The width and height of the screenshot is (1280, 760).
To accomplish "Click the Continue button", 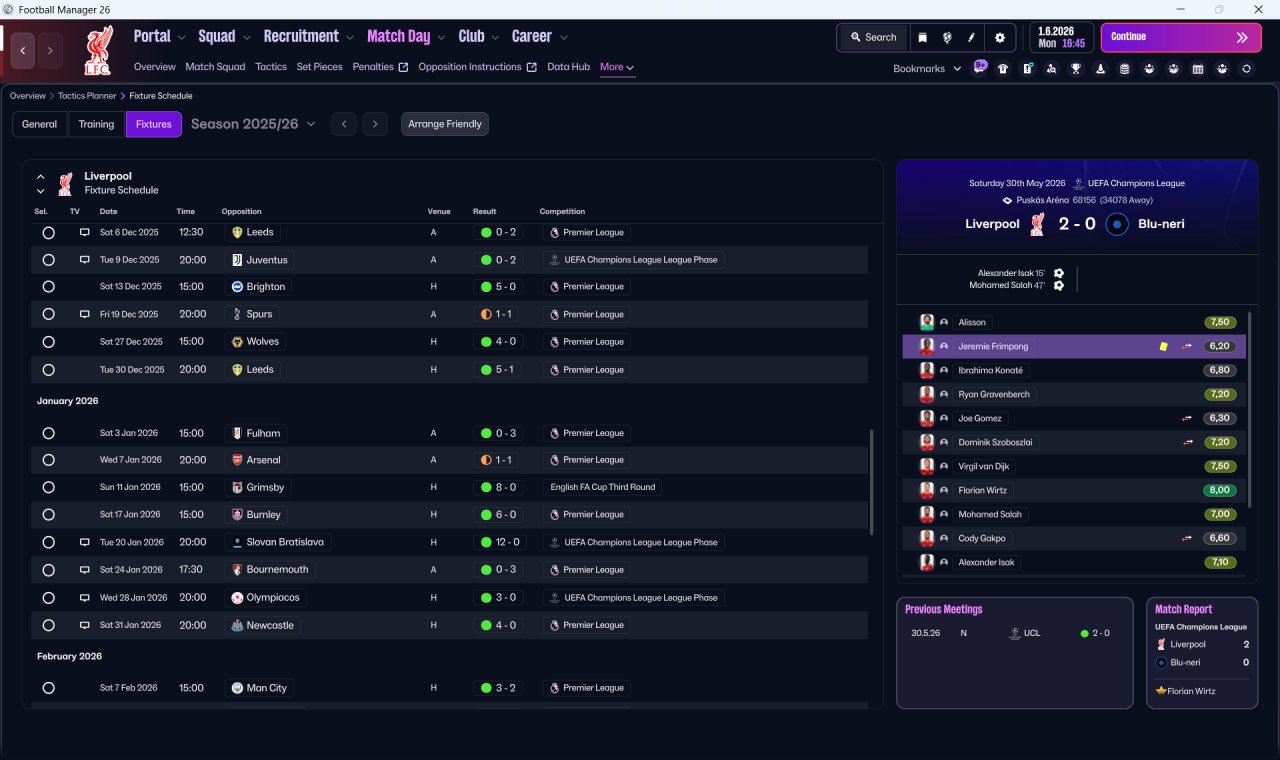I will [1181, 37].
